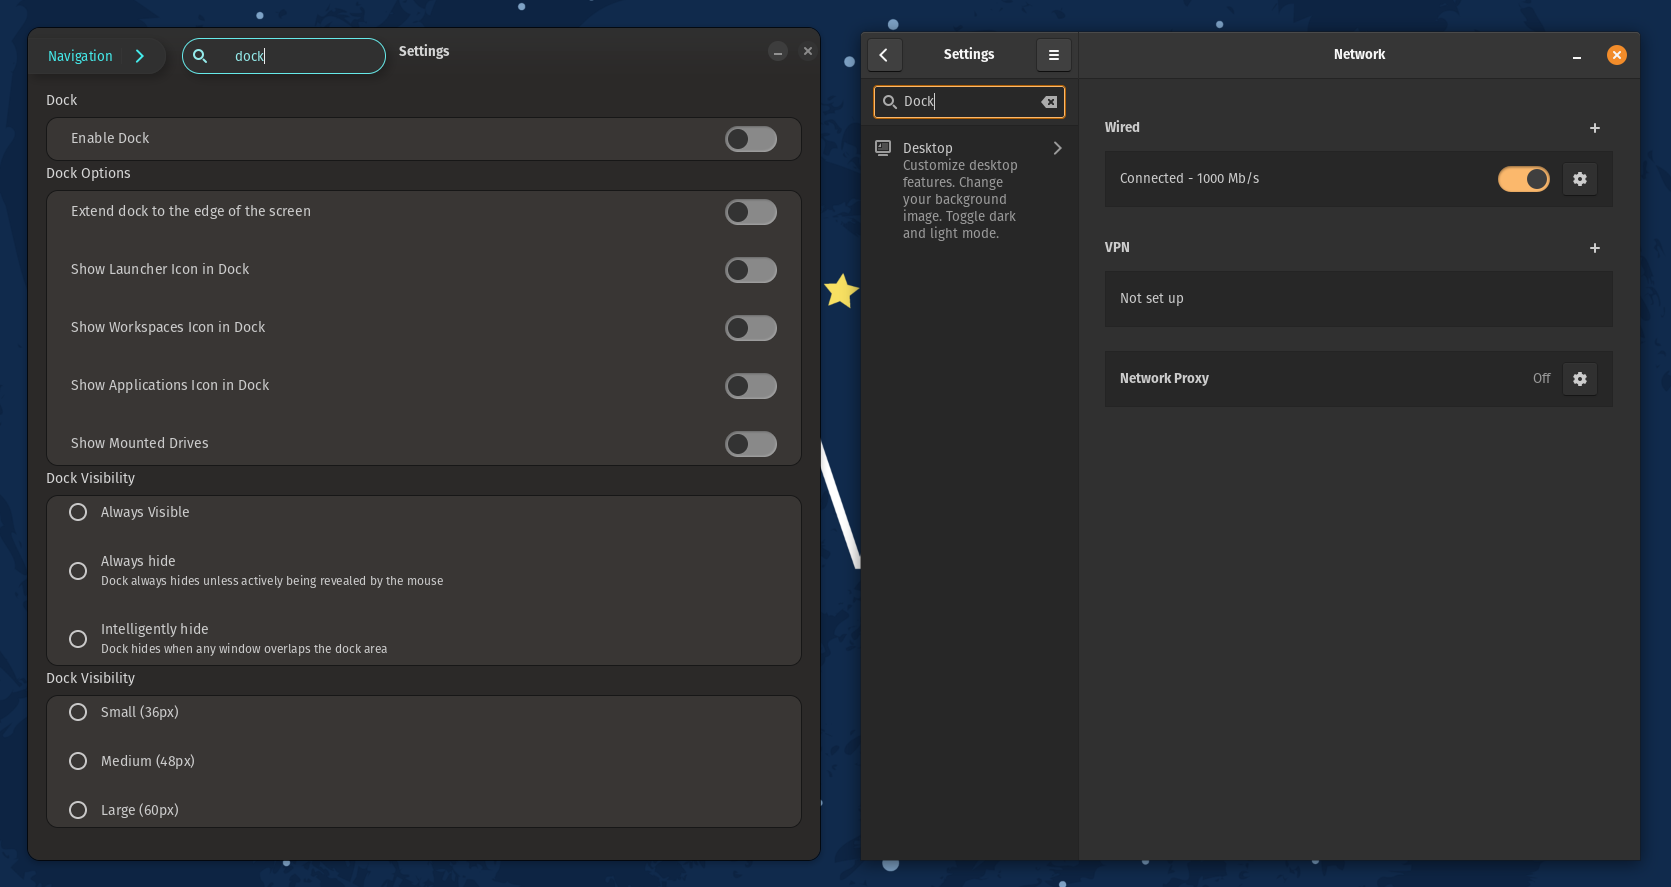Viewport: 1671px width, 887px height.
Task: Toggle Show Launcher Icon in Dock
Action: [x=750, y=270]
